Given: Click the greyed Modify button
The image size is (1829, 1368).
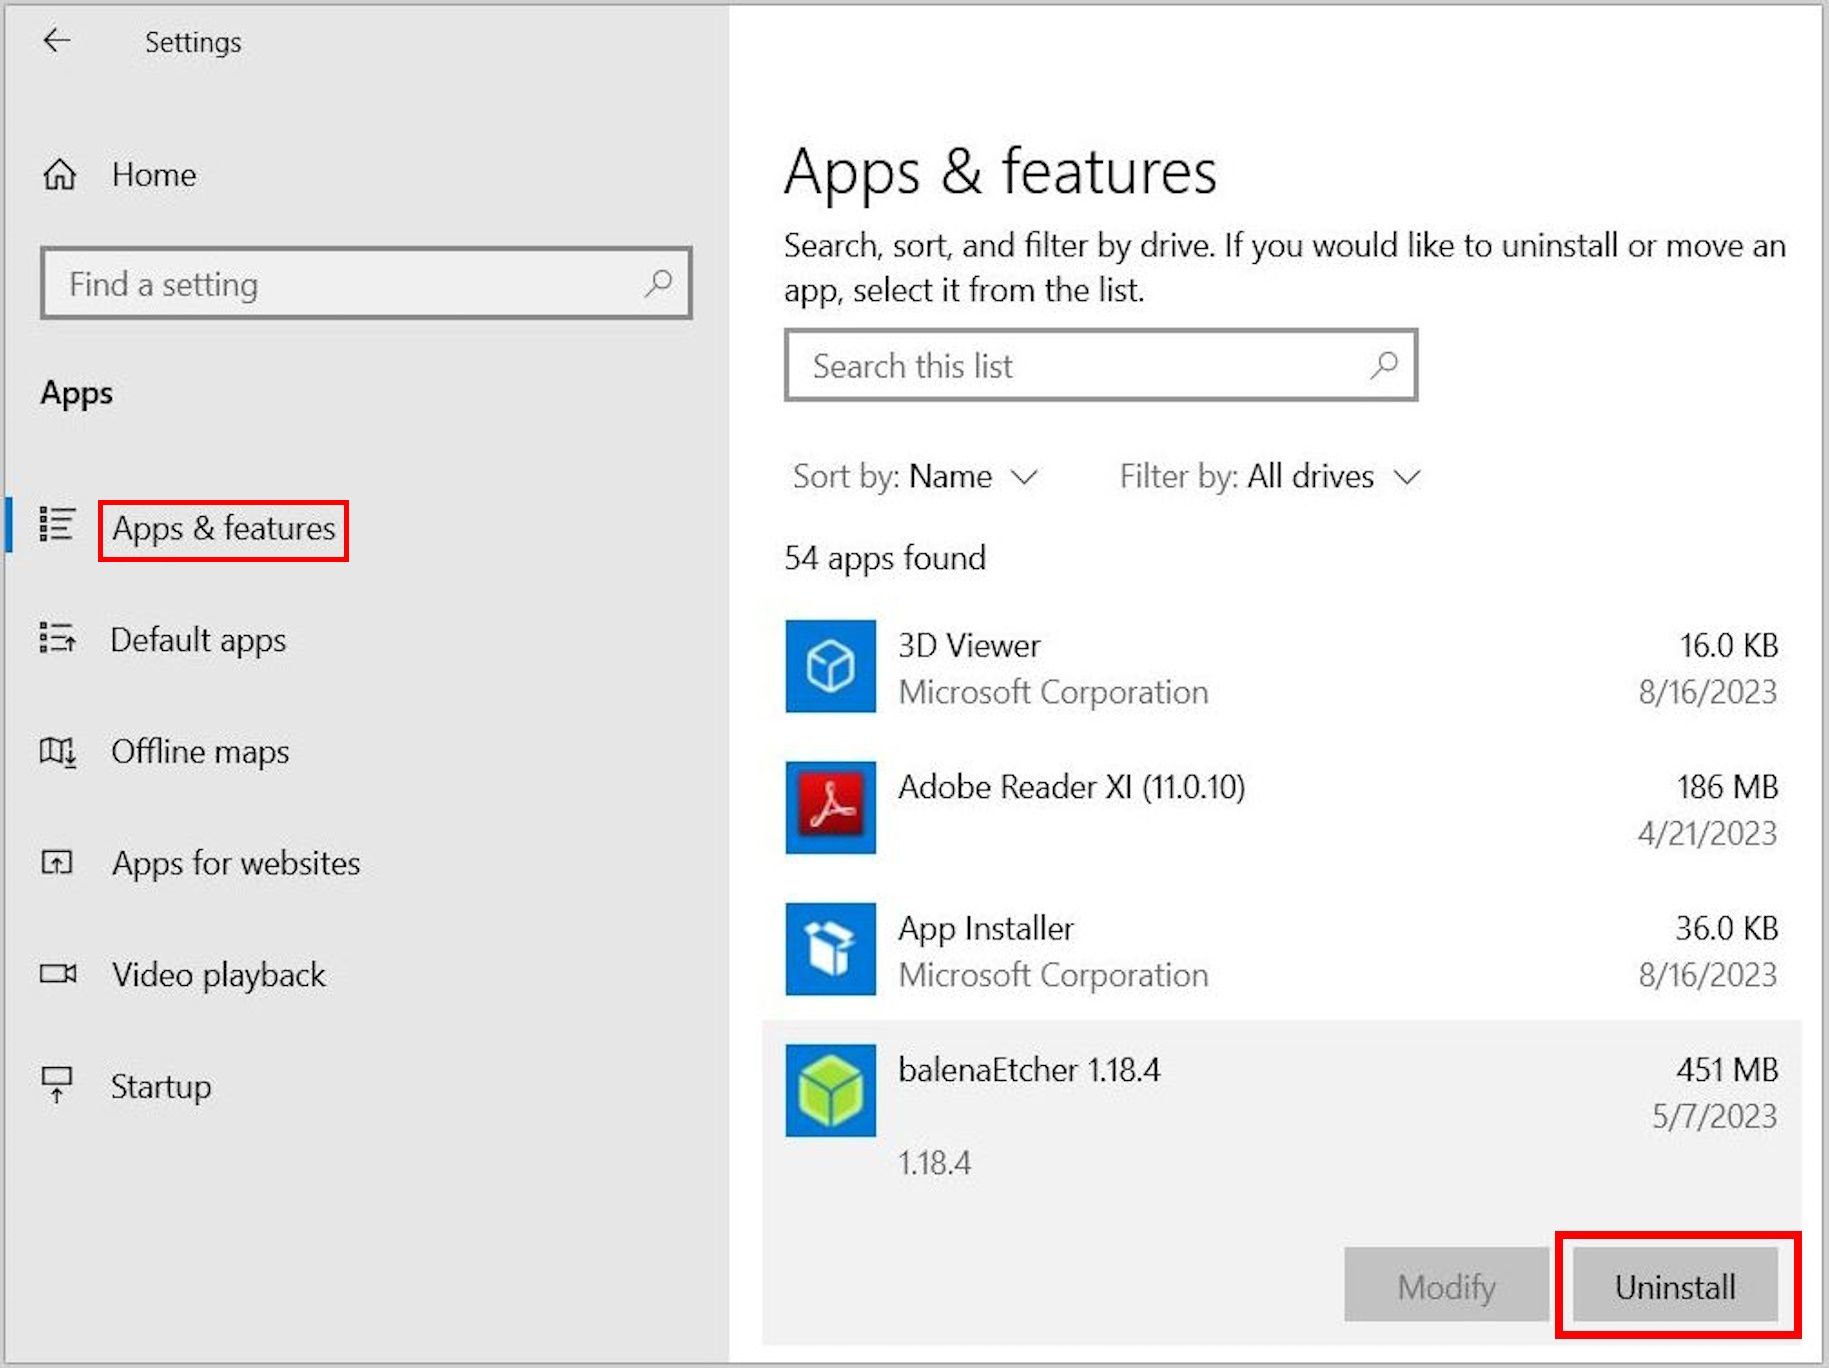Looking at the screenshot, I should pyautogui.click(x=1445, y=1286).
